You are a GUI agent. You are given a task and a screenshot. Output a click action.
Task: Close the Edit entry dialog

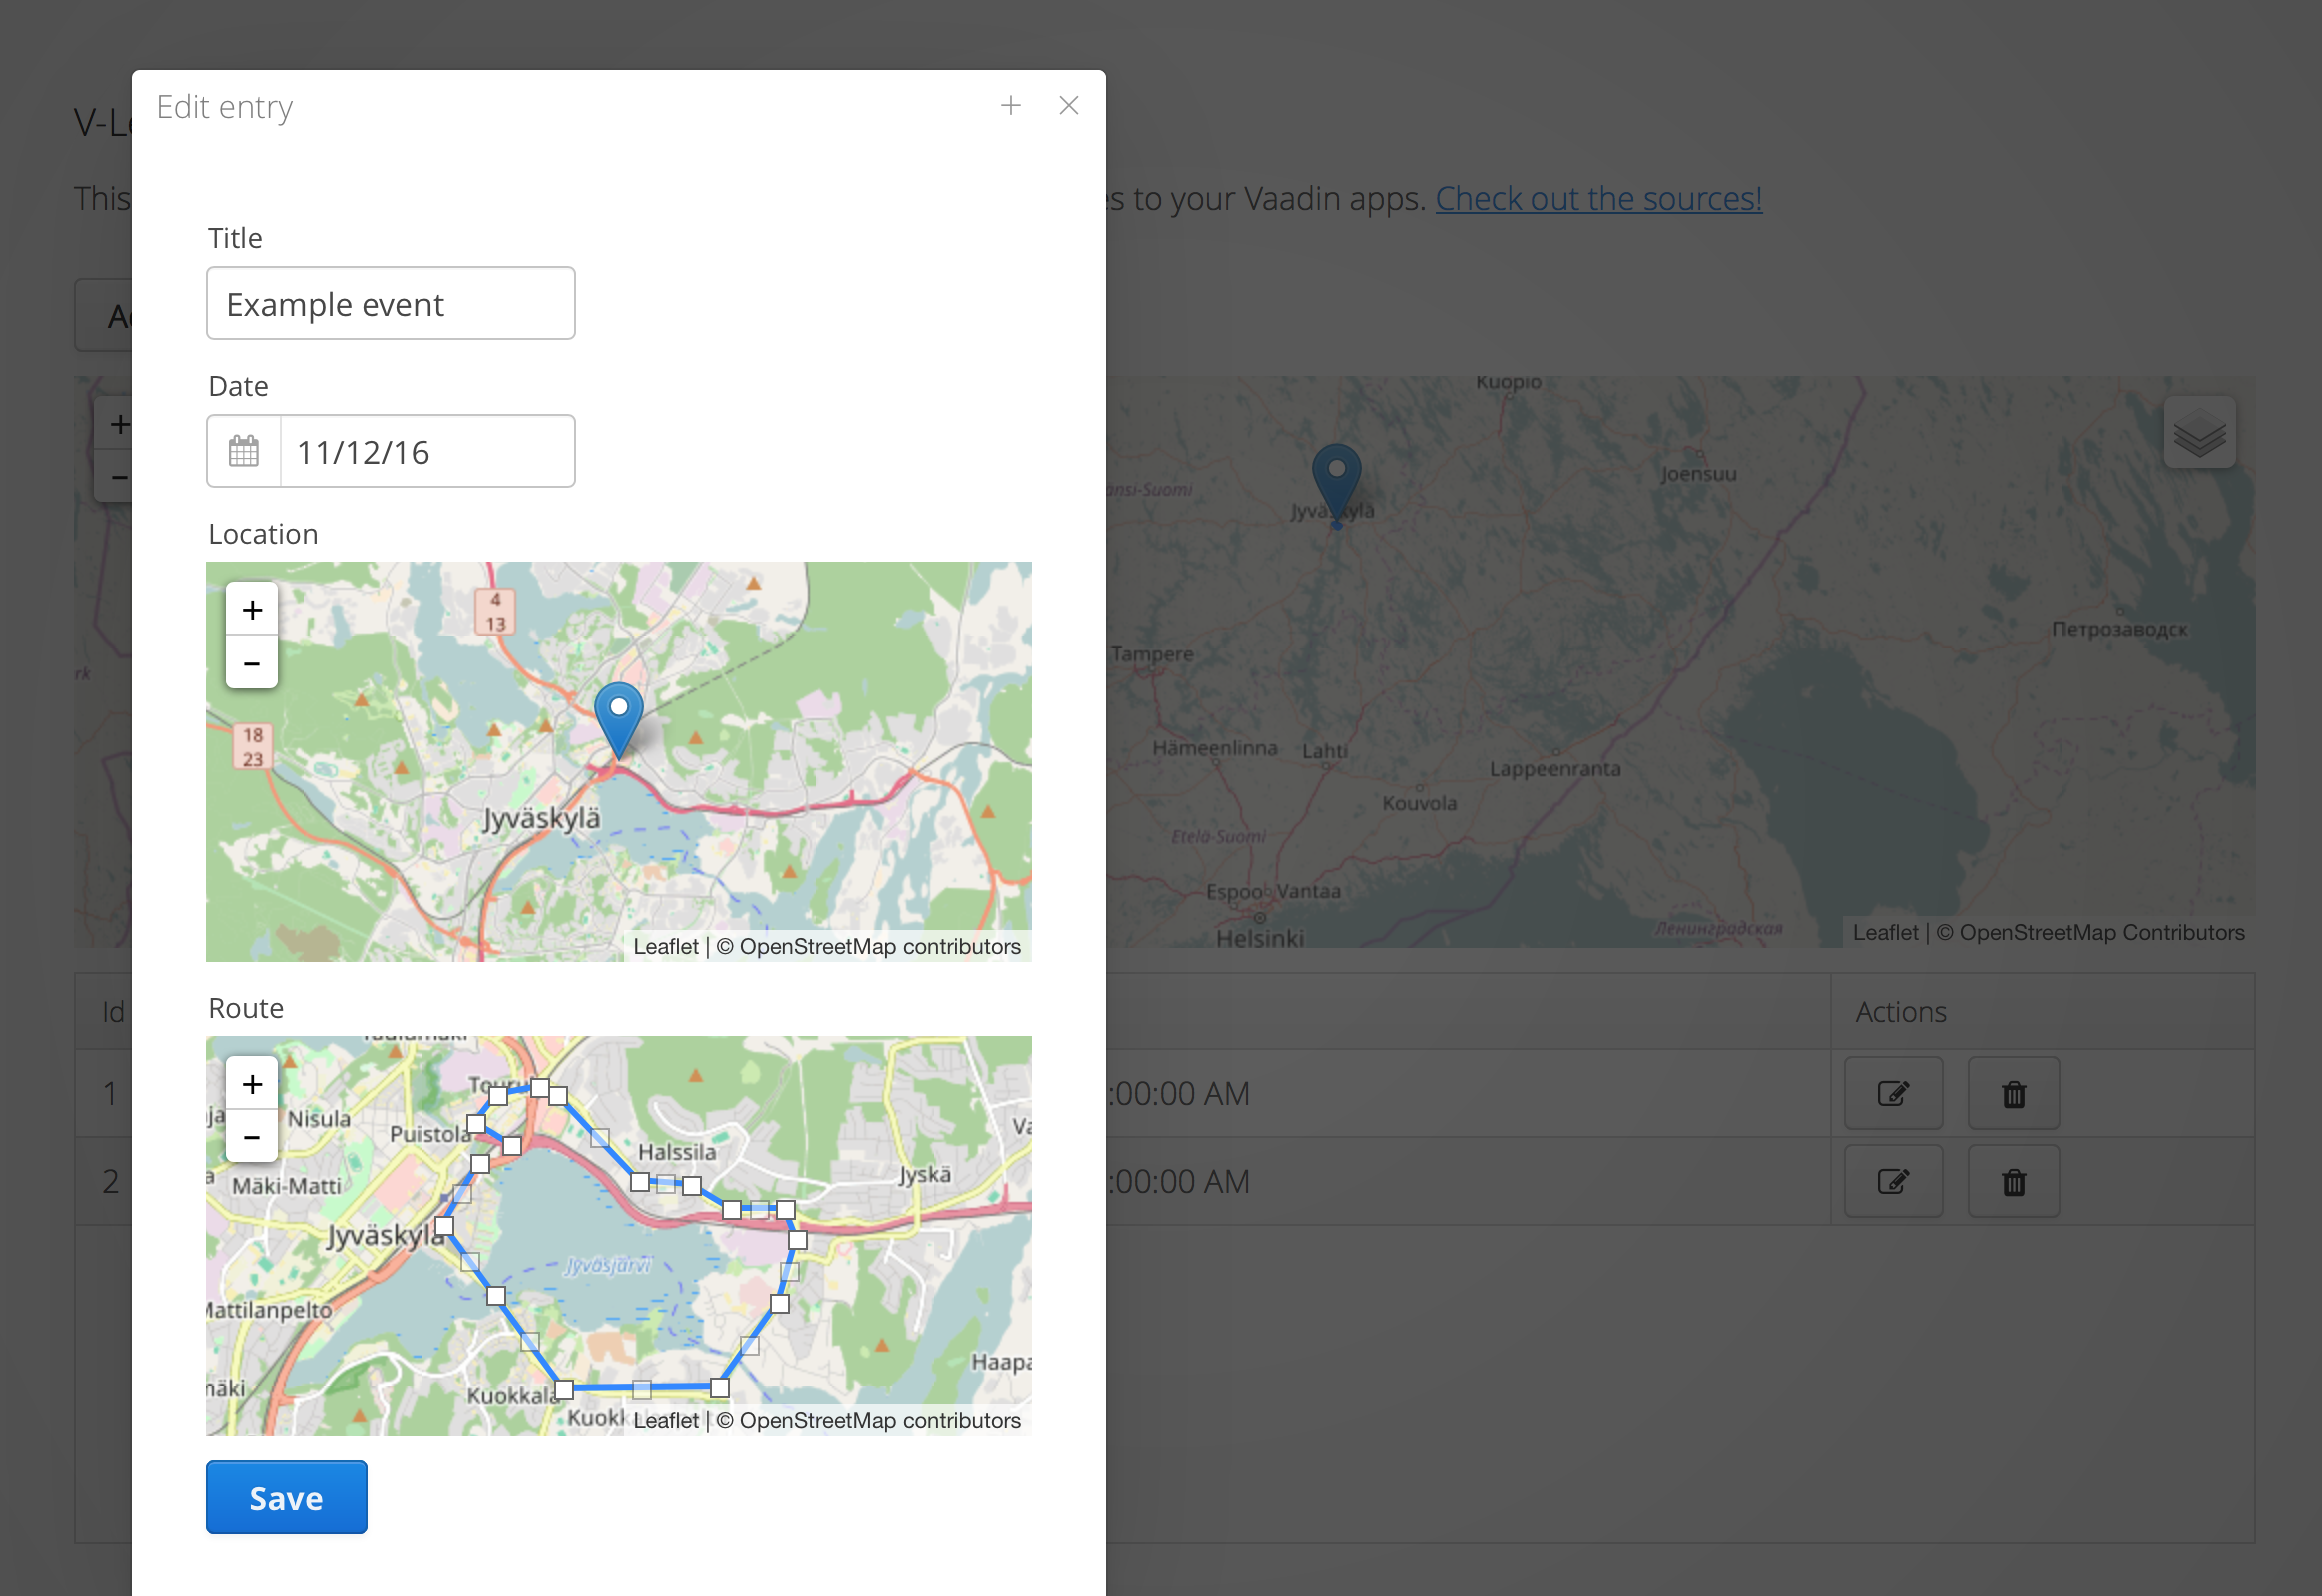tap(1069, 105)
